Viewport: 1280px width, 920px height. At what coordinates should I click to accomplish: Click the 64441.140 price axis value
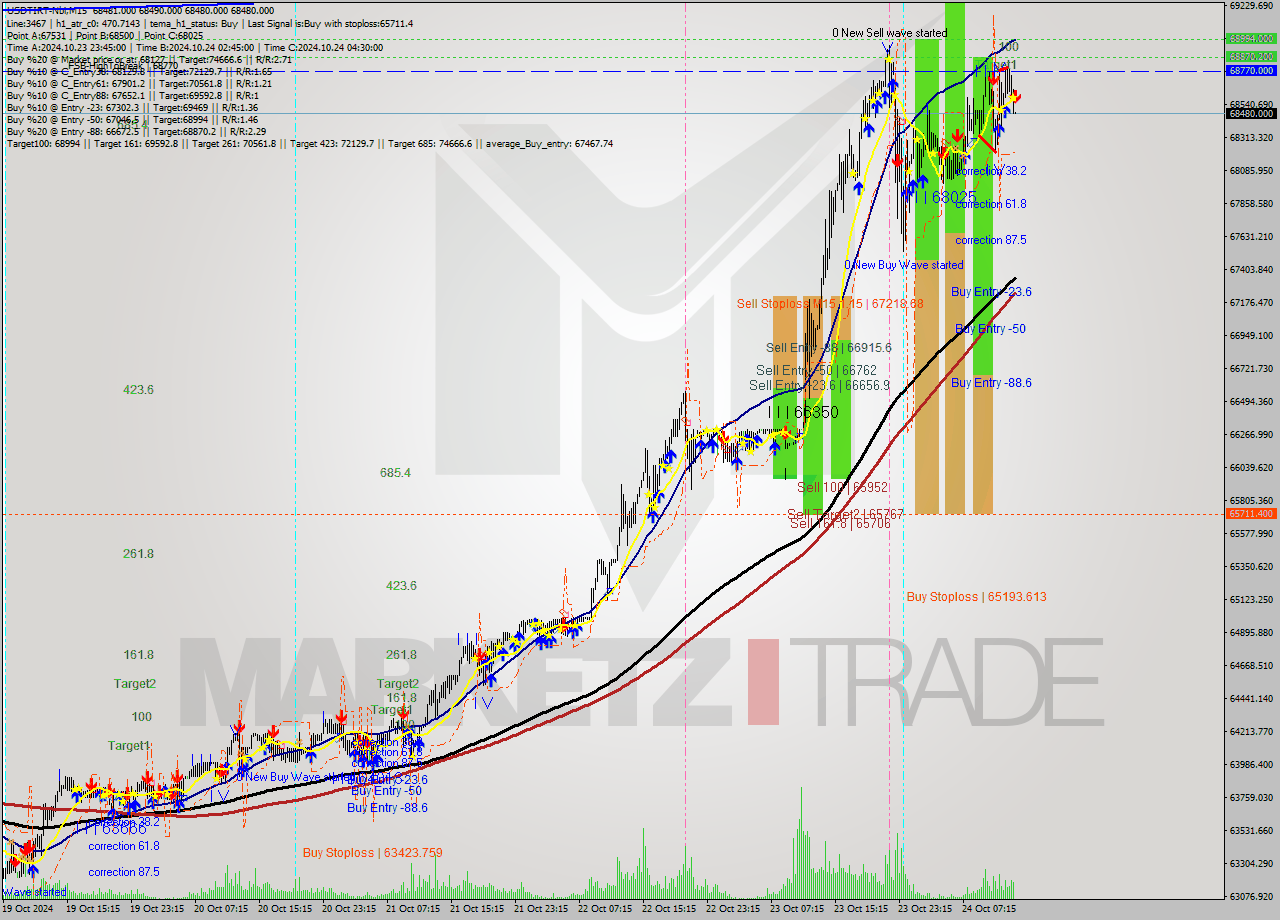(x=1251, y=698)
